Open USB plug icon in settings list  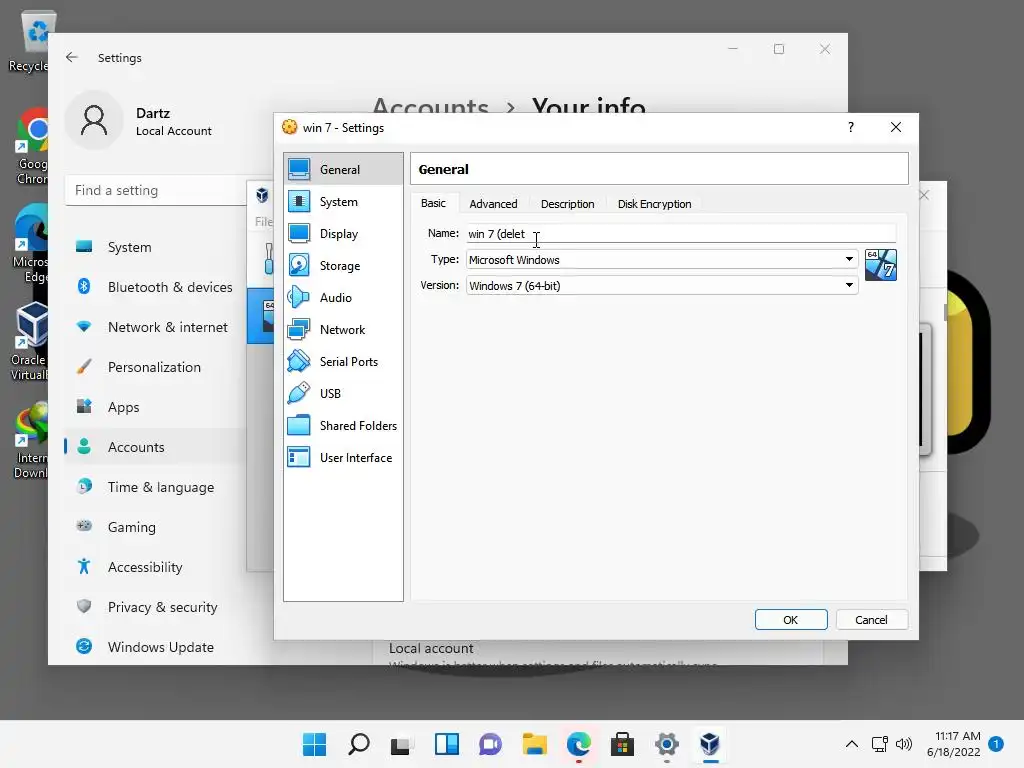tap(299, 393)
